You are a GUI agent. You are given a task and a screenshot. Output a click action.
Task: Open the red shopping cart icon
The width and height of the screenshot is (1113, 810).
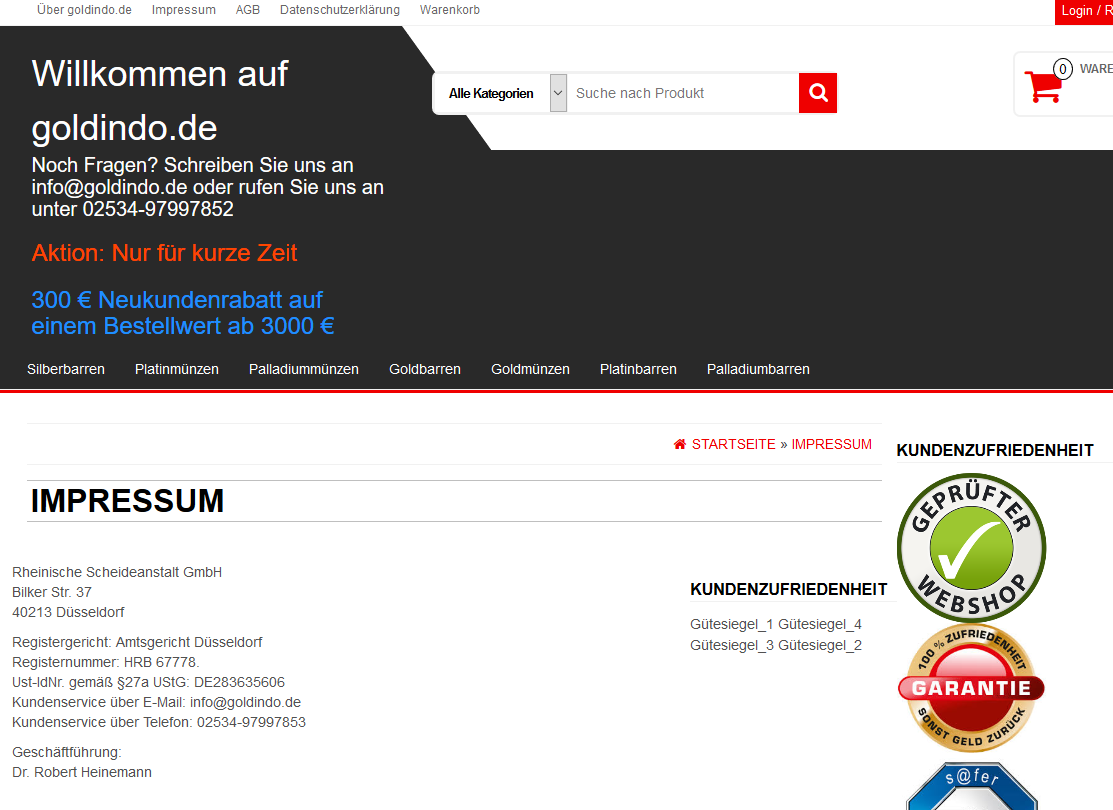point(1043,87)
